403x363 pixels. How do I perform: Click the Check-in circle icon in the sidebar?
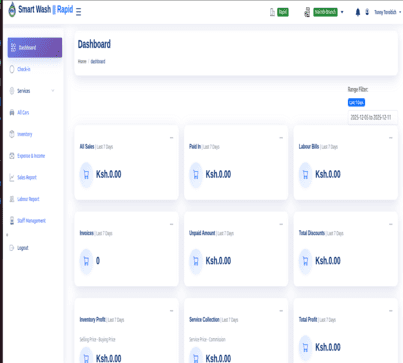pos(12,69)
